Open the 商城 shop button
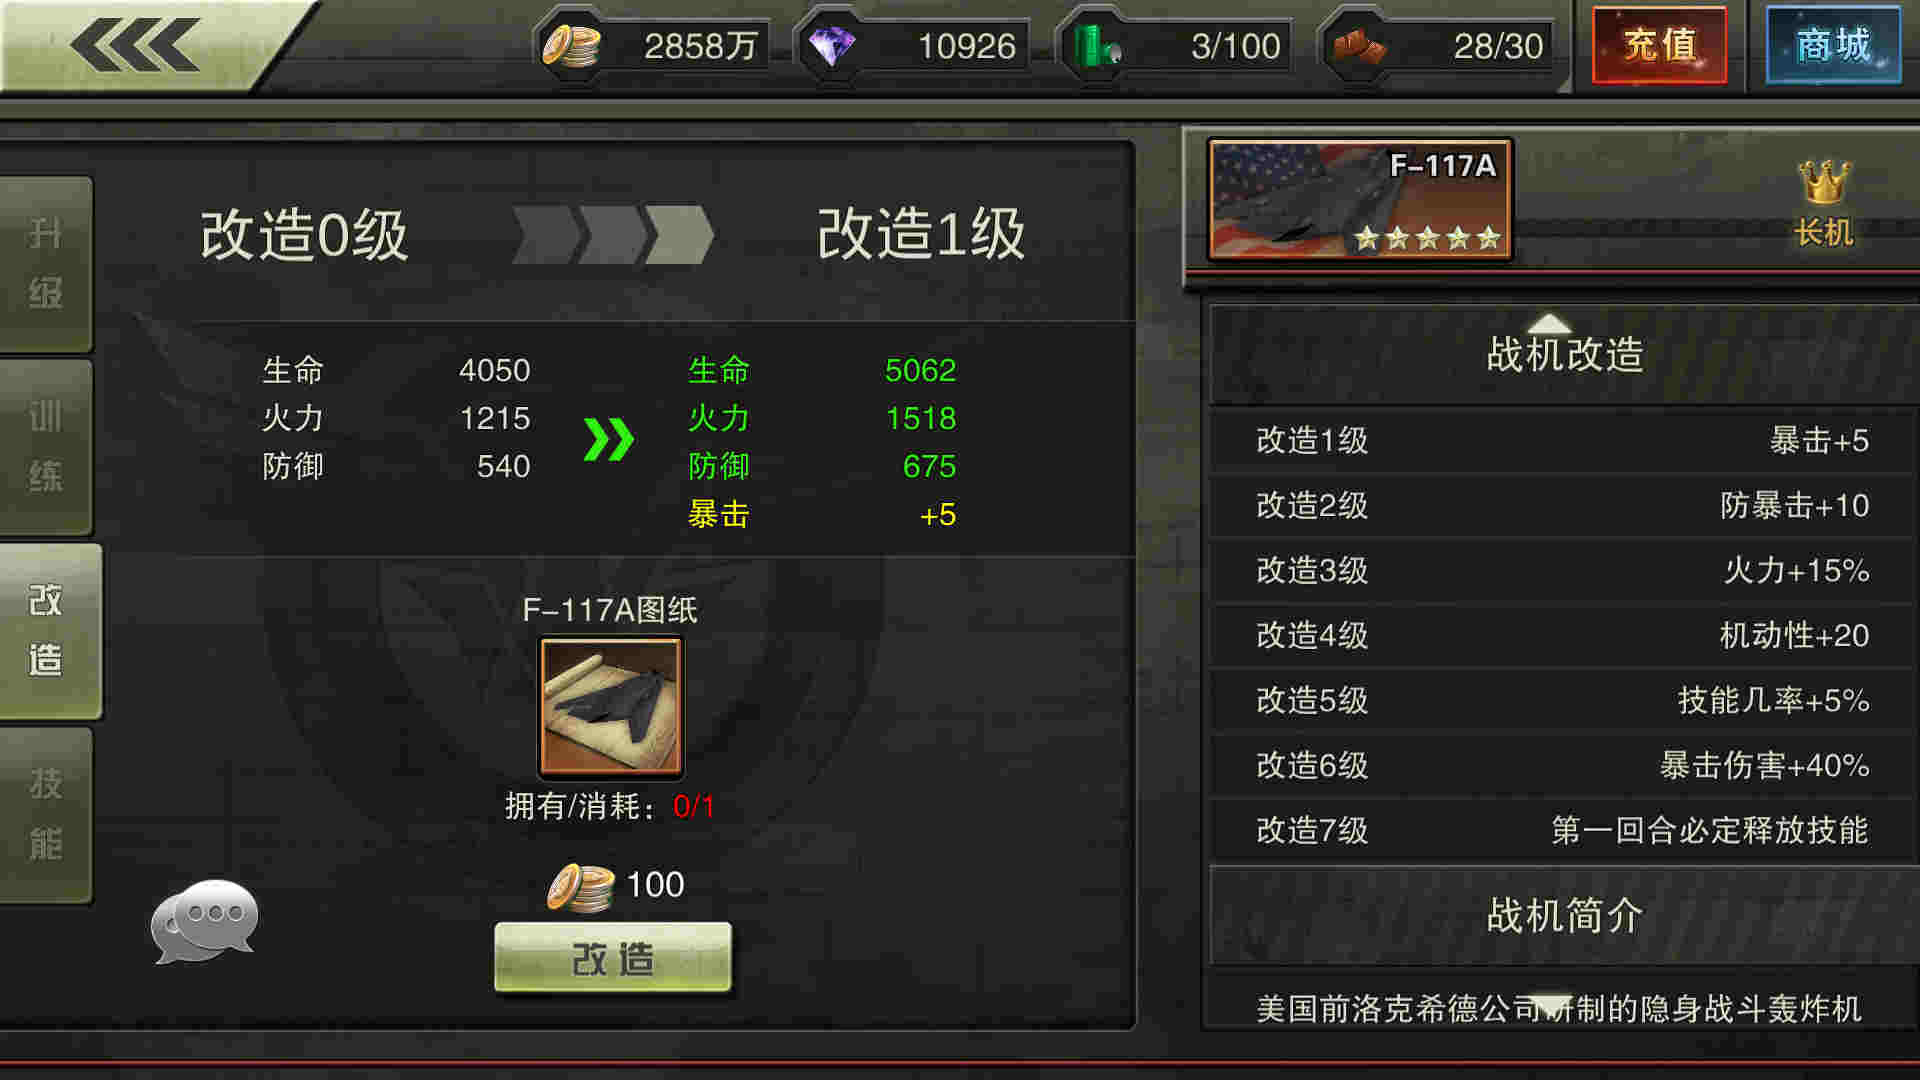The width and height of the screenshot is (1920, 1080). click(1833, 45)
